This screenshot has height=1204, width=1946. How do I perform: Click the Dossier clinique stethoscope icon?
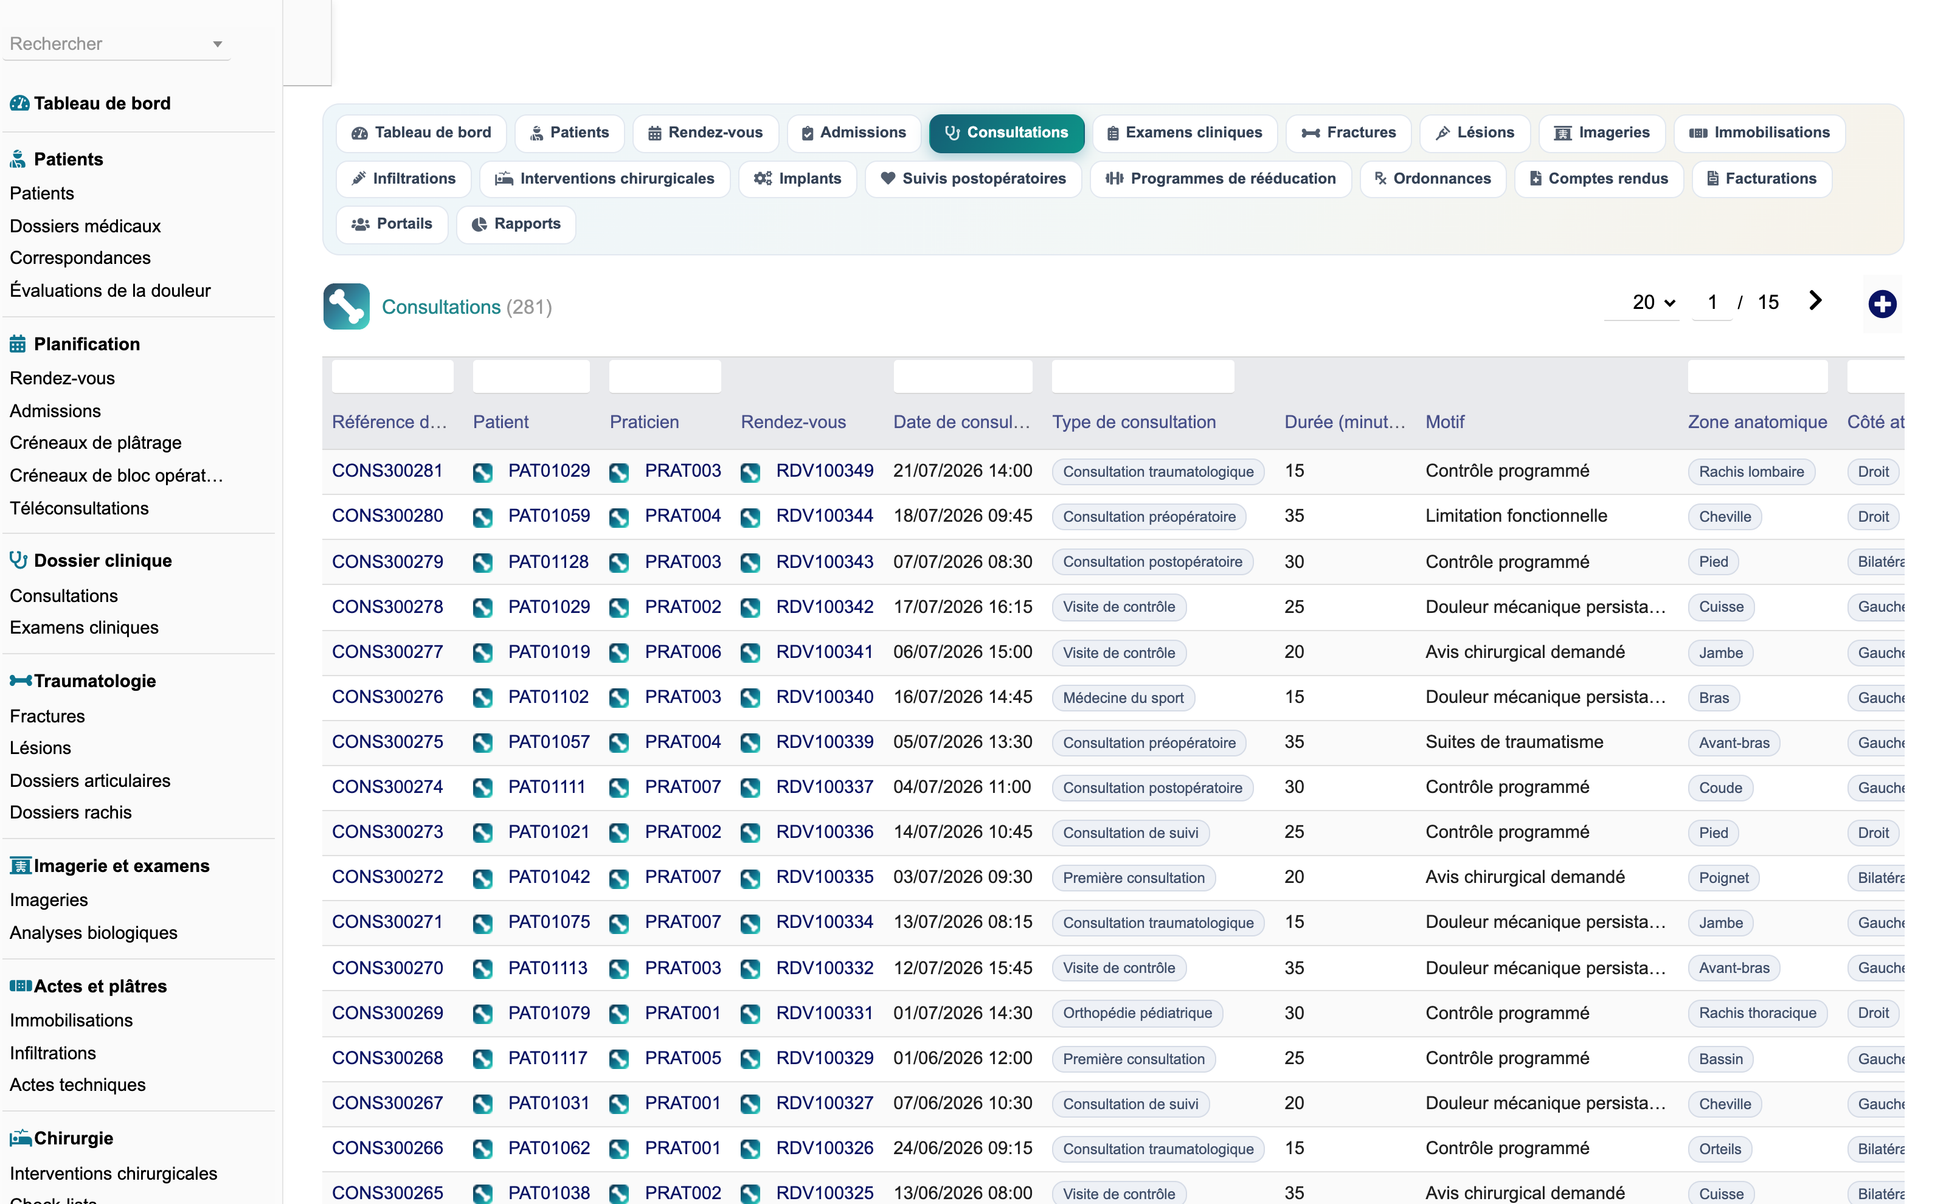(18, 560)
